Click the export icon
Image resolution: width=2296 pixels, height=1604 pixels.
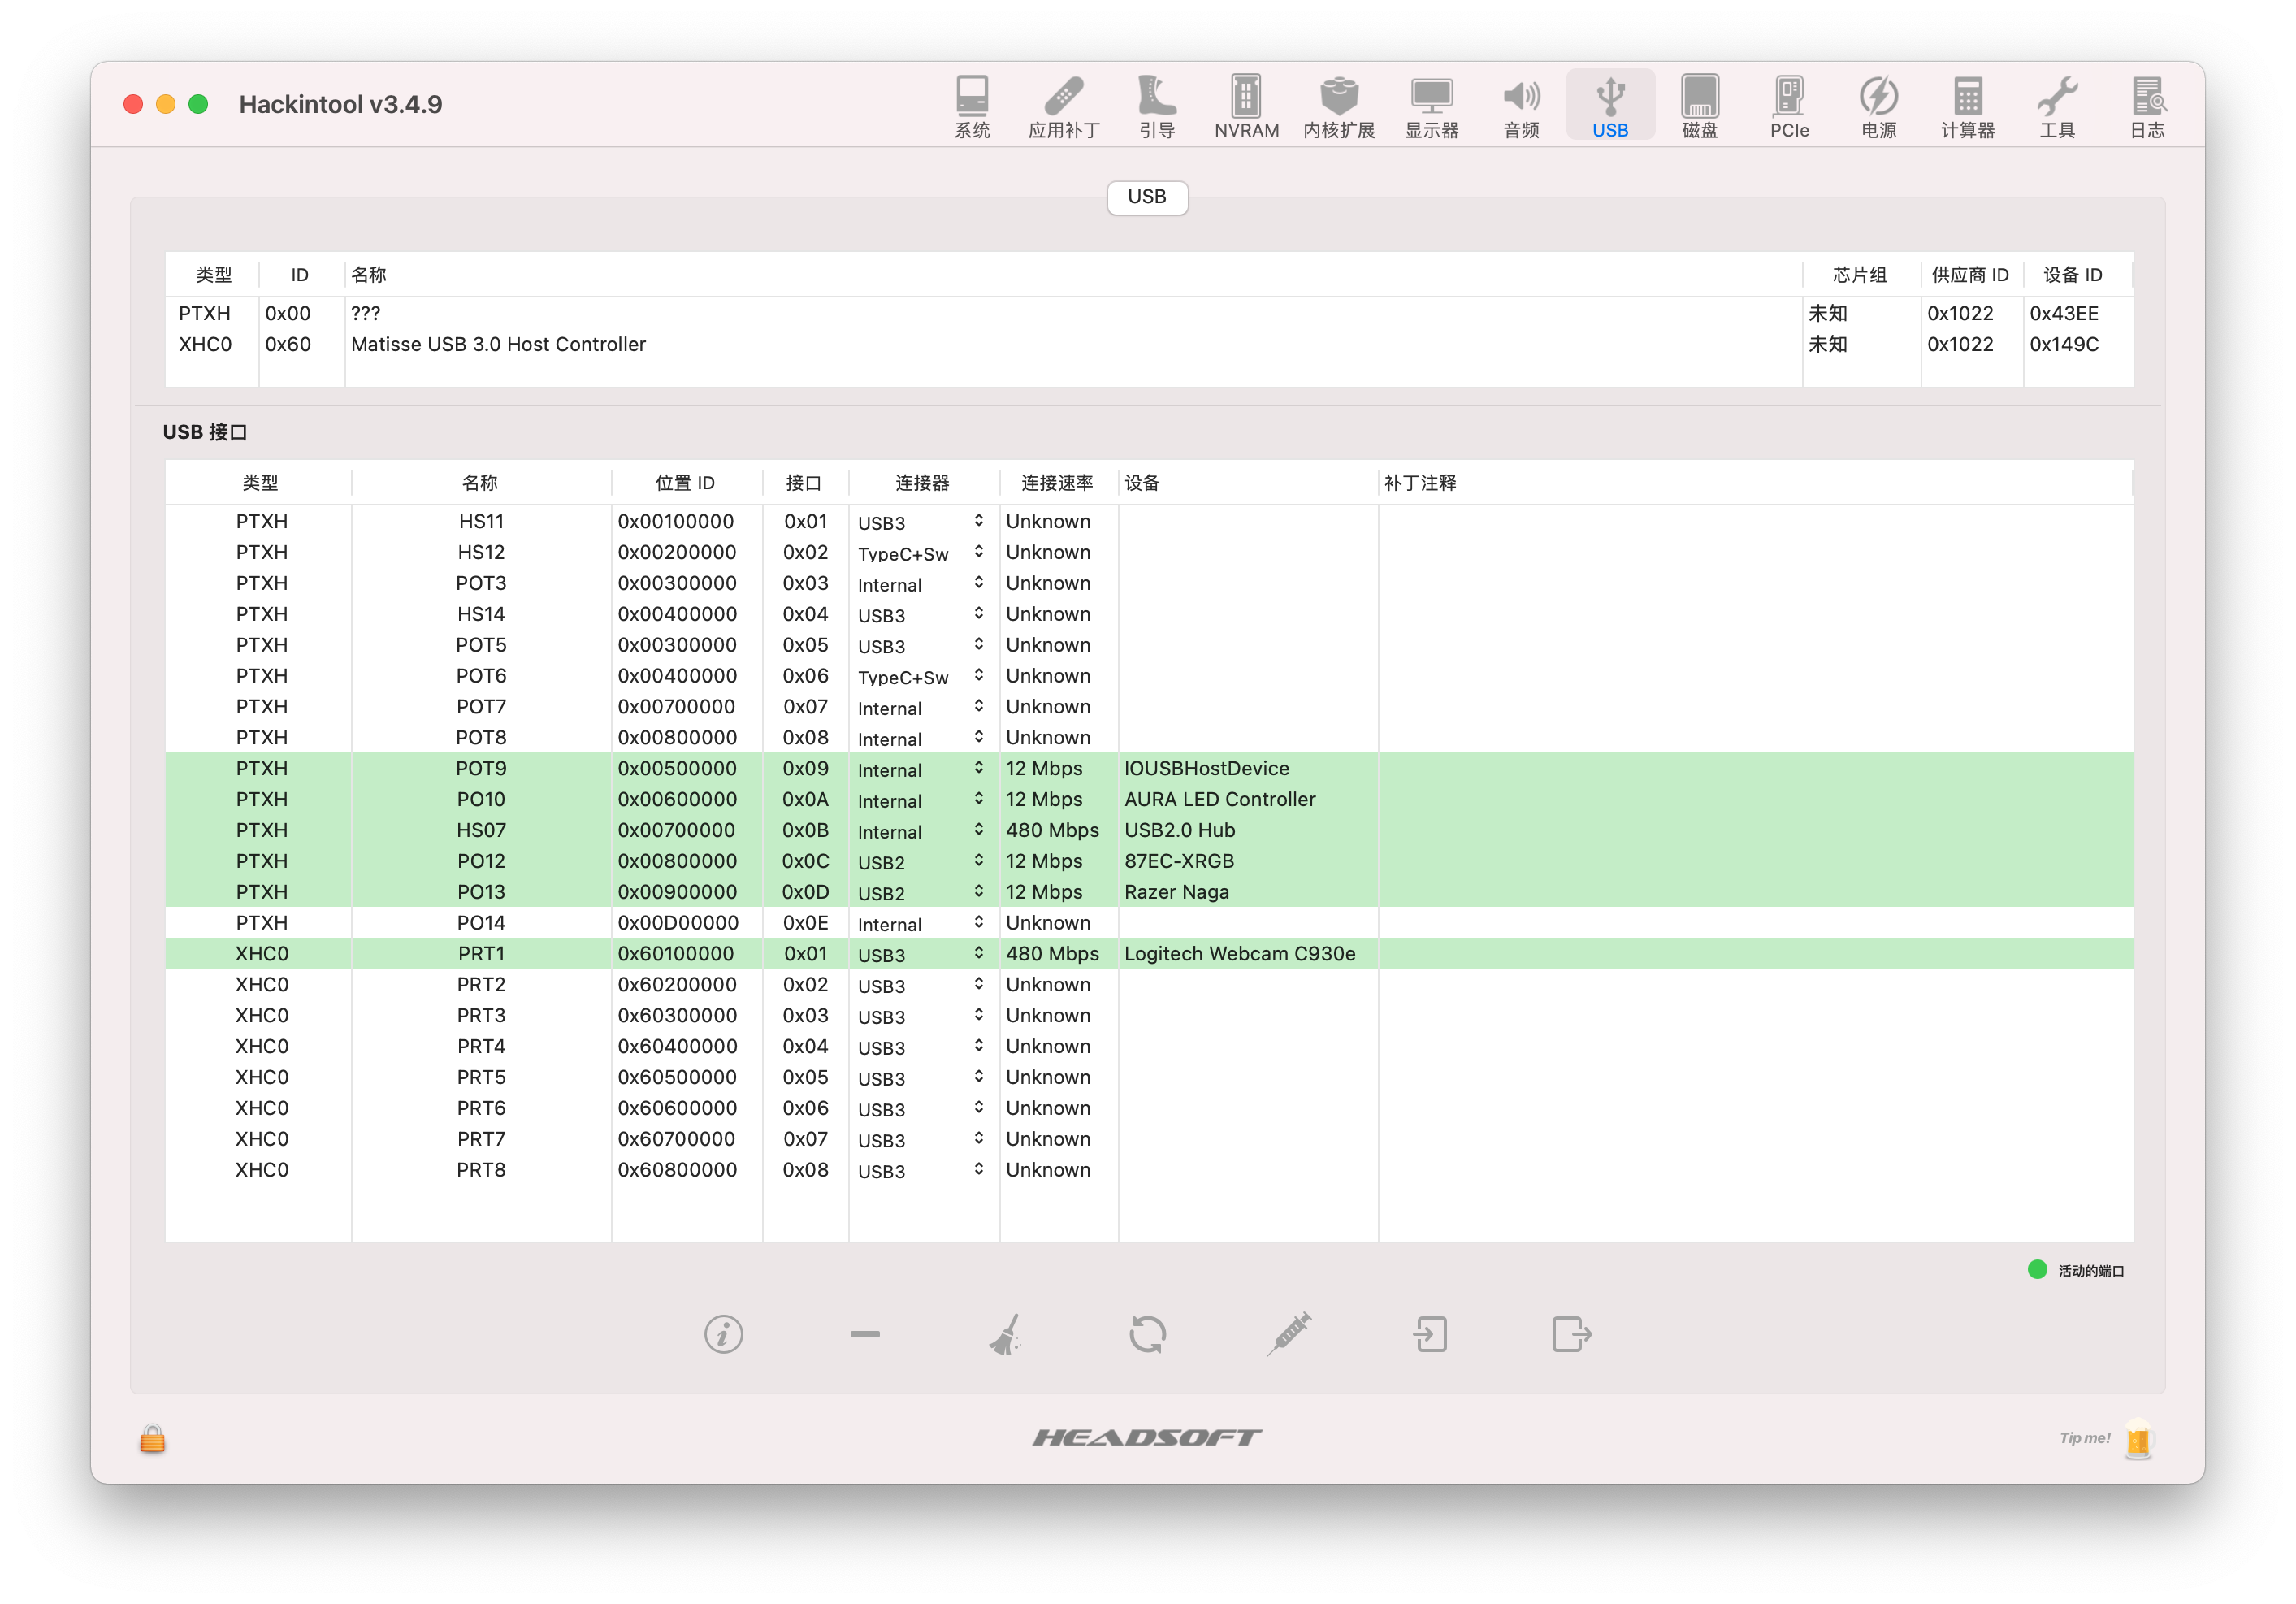coord(1572,1334)
